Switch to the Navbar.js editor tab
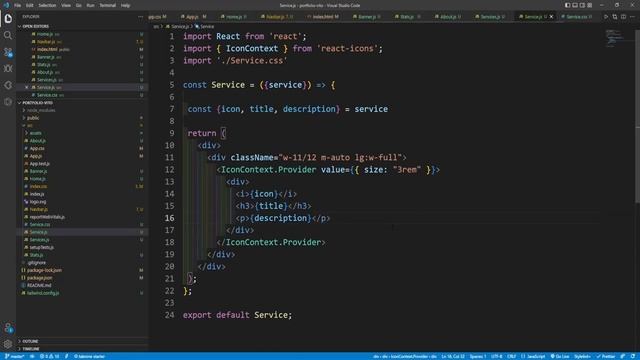This screenshot has width=640, height=360. (278, 17)
